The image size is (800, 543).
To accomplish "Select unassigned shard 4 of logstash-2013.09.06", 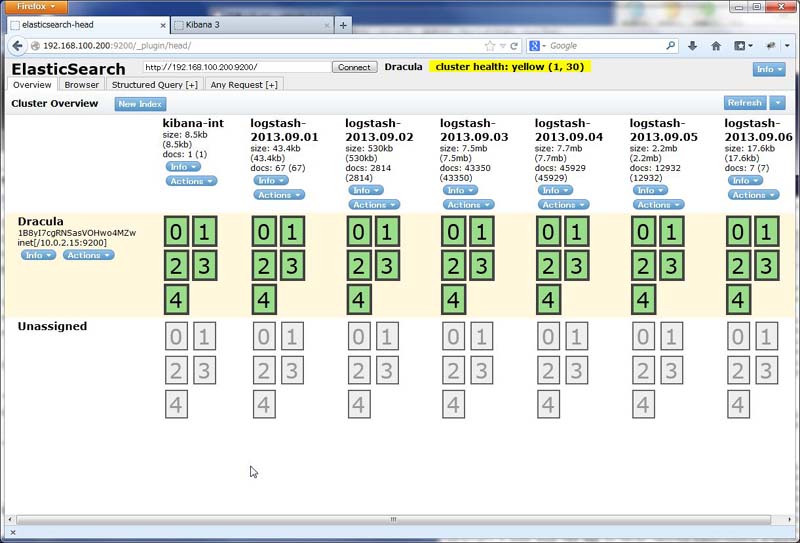I will 738,404.
